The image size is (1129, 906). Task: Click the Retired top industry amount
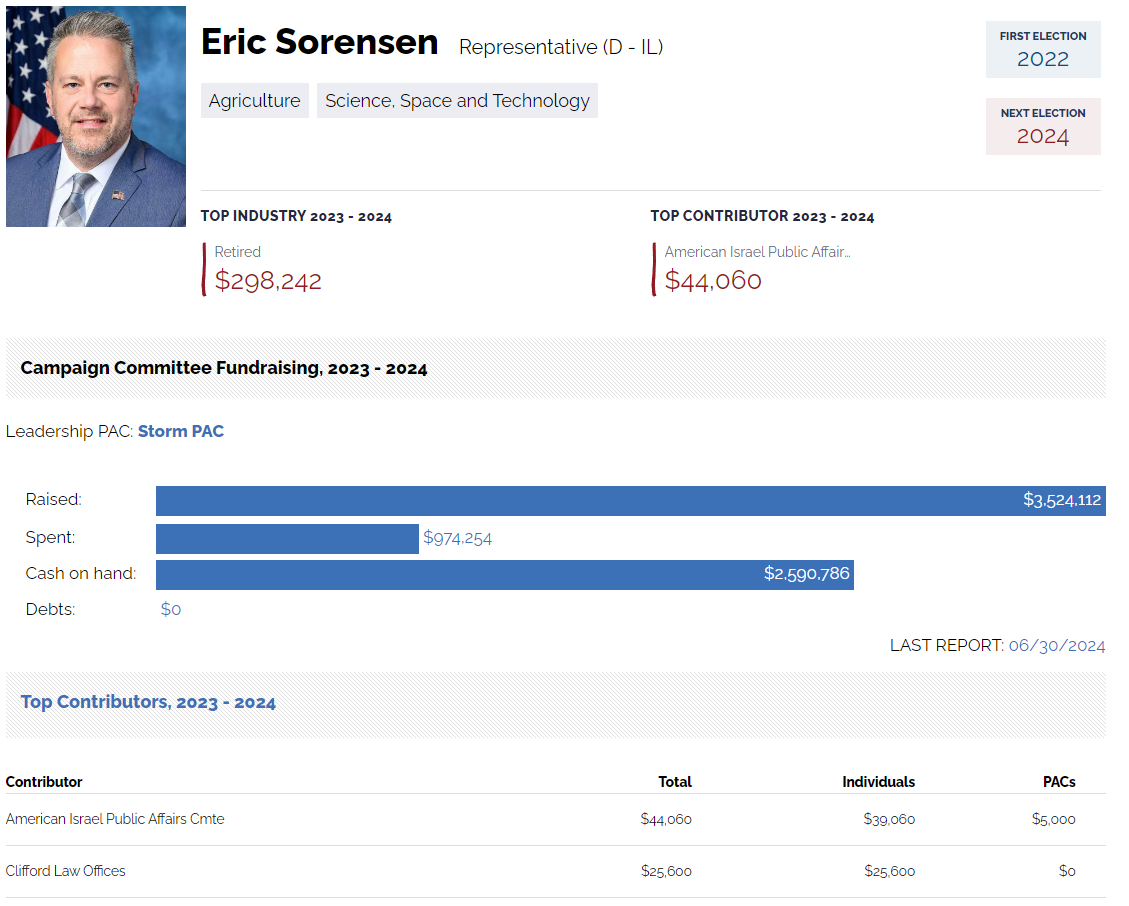[x=268, y=281]
